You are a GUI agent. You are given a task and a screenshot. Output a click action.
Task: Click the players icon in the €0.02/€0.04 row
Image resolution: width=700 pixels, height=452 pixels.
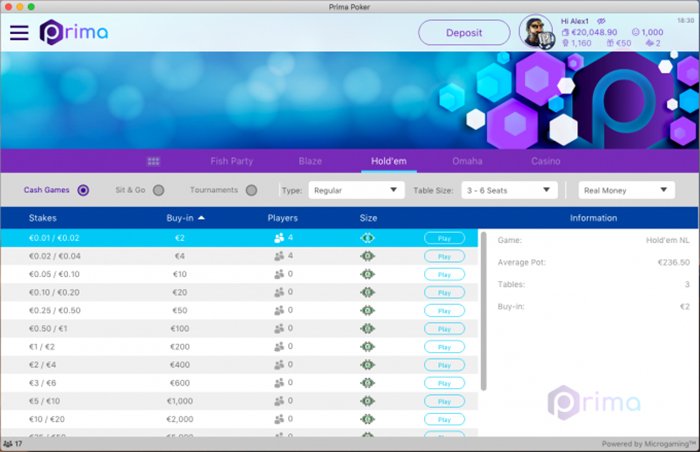(279, 256)
